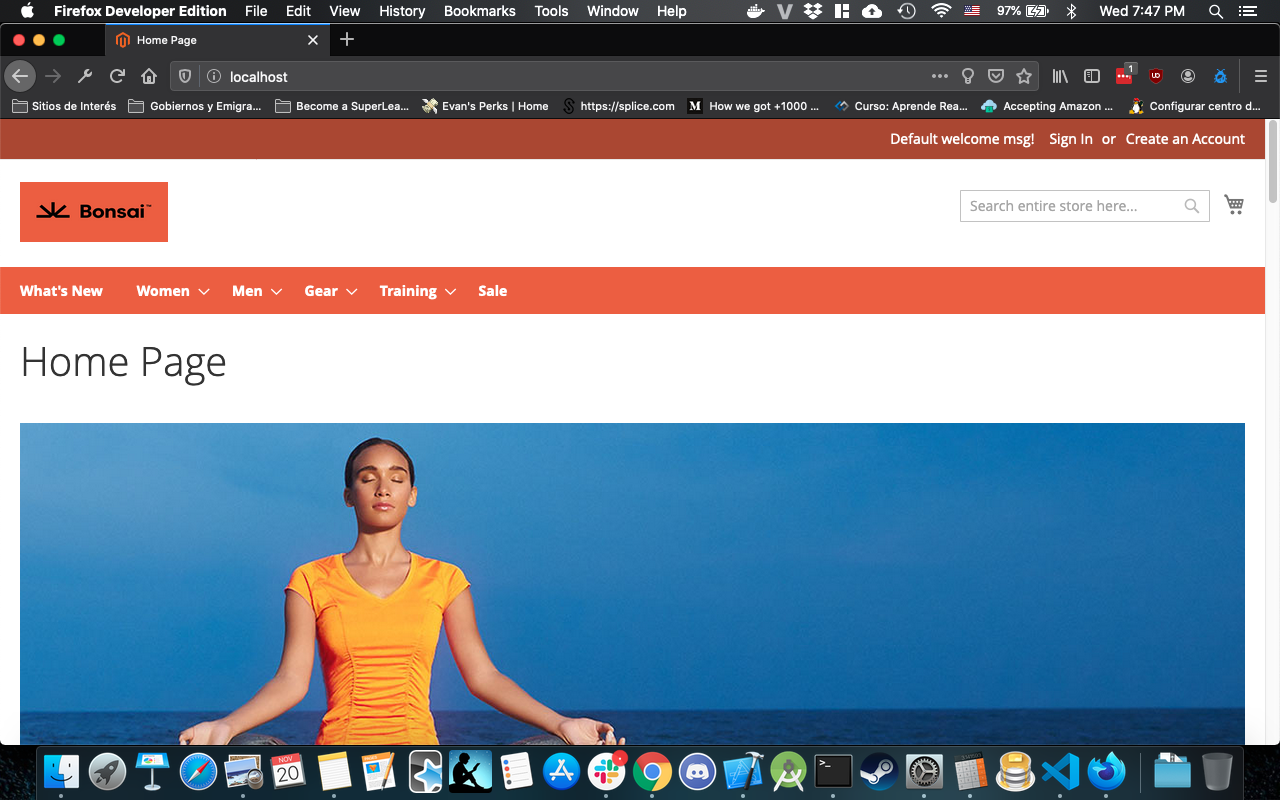Click the greyed-out forward arrow button

coord(54,76)
